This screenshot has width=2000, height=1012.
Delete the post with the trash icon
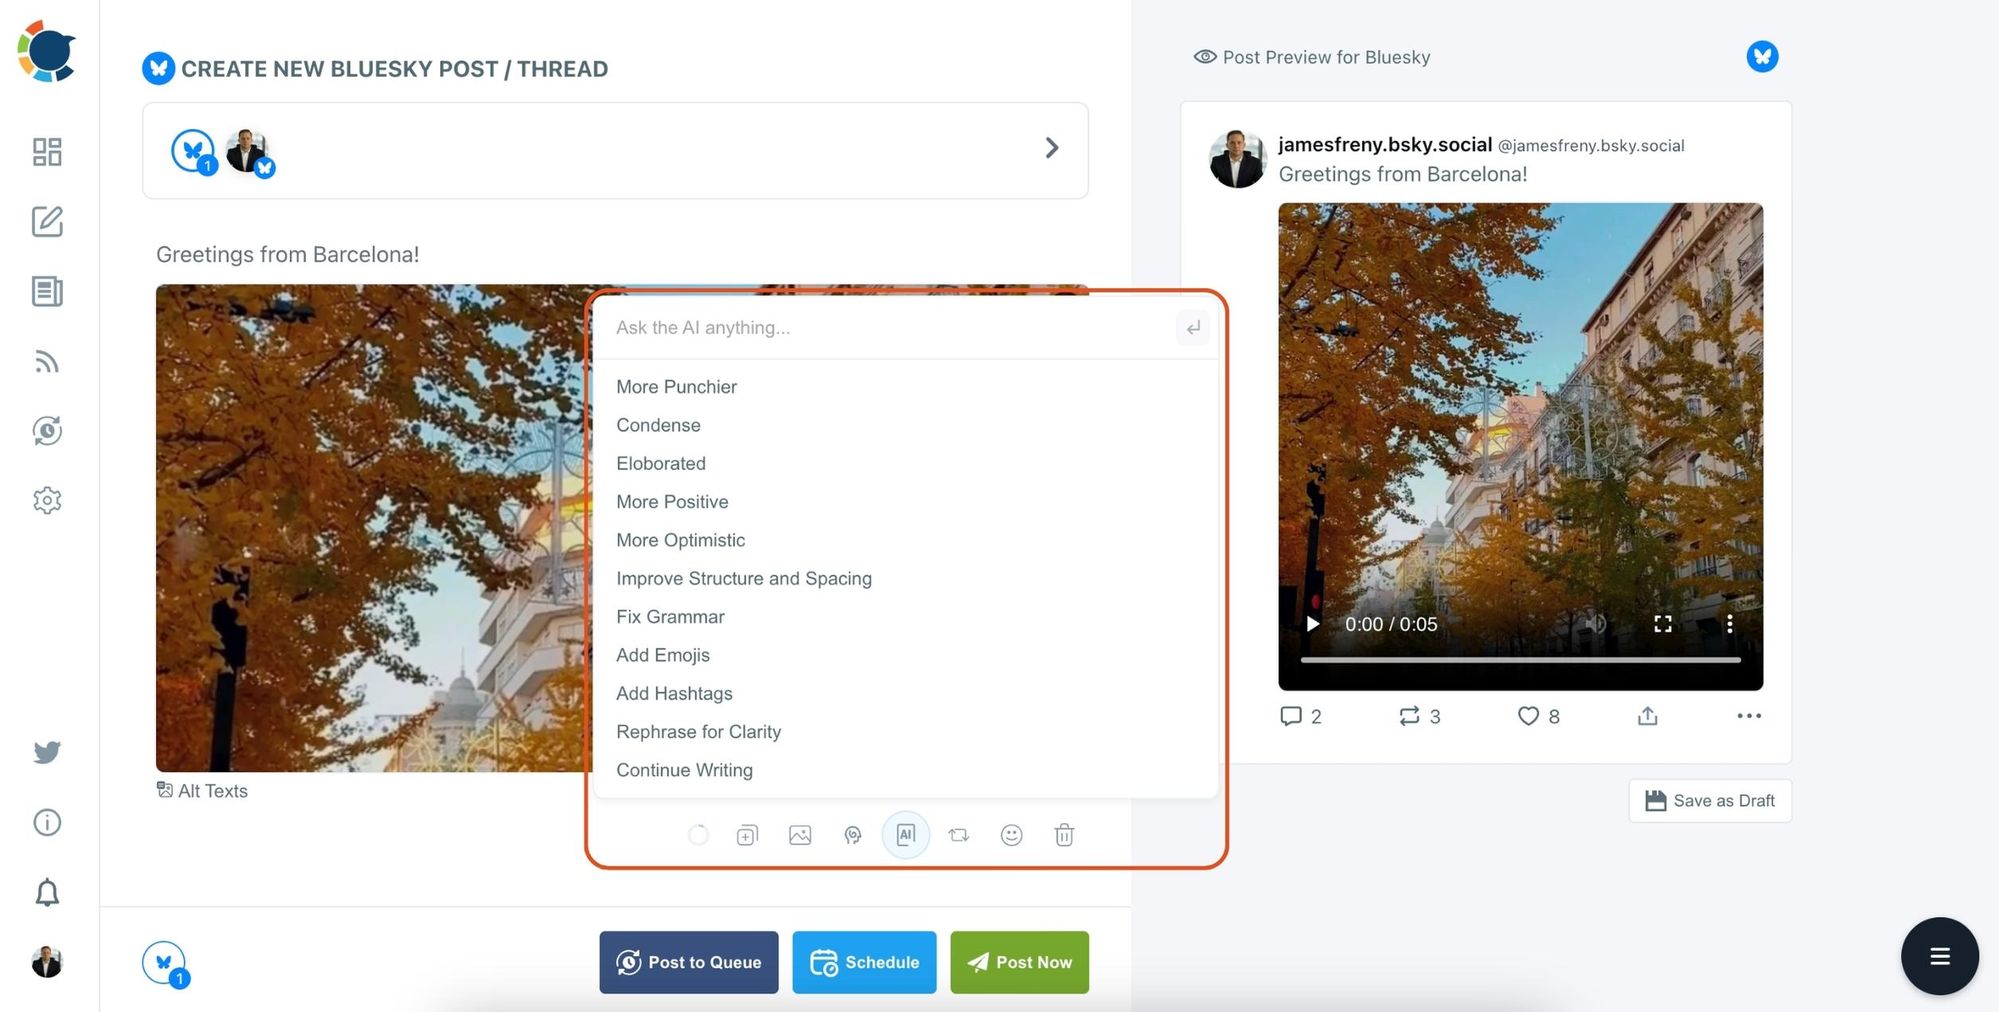tap(1064, 835)
